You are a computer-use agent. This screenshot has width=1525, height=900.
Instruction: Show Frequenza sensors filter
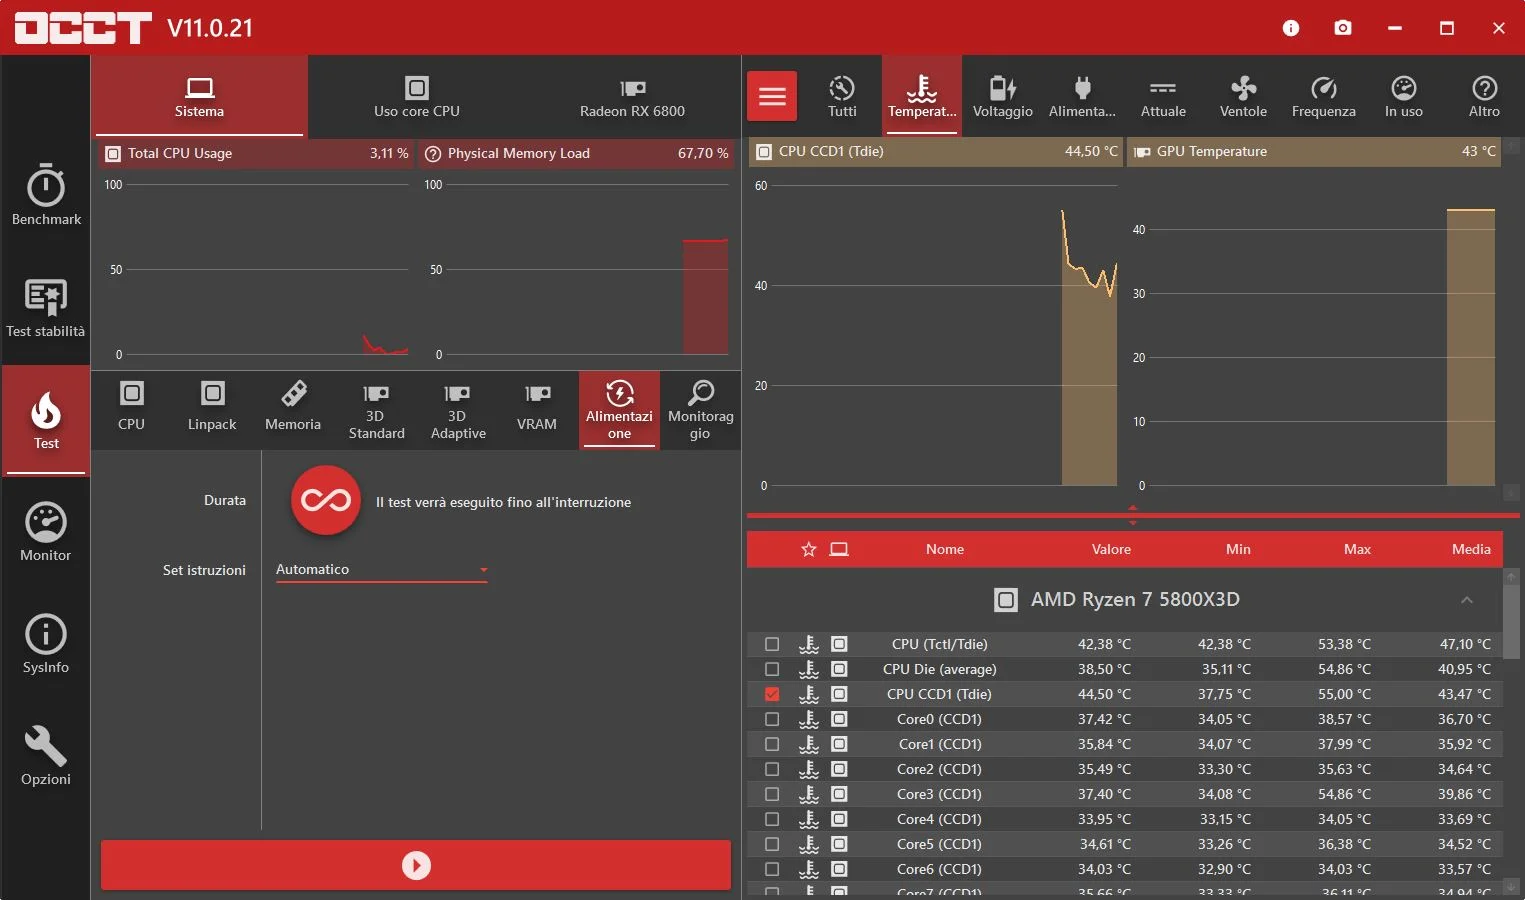[1323, 96]
